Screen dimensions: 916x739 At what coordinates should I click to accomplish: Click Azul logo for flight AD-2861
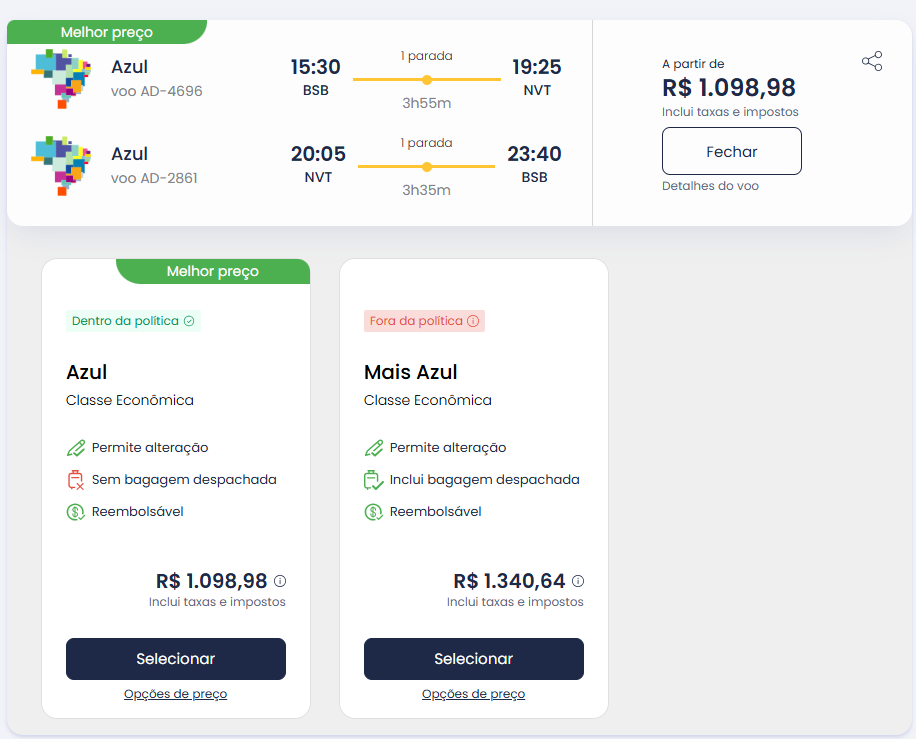coord(61,166)
